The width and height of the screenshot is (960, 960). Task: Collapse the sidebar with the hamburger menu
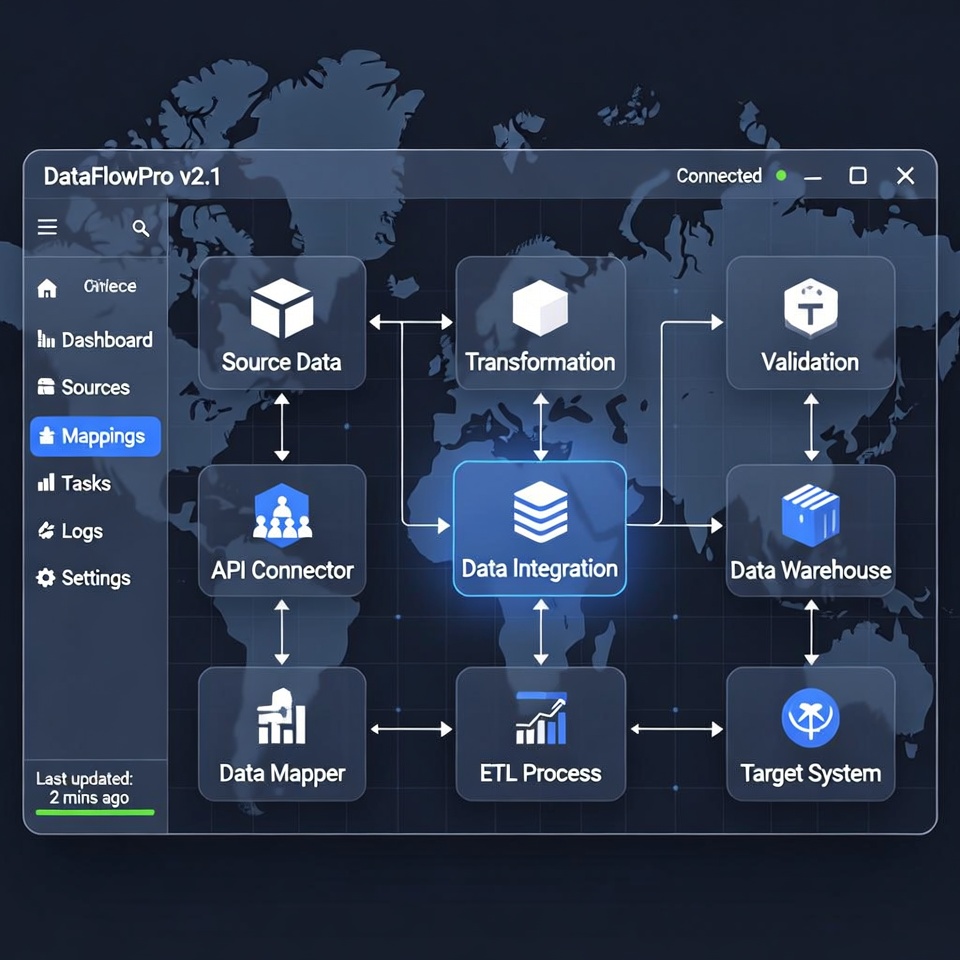[x=46, y=226]
